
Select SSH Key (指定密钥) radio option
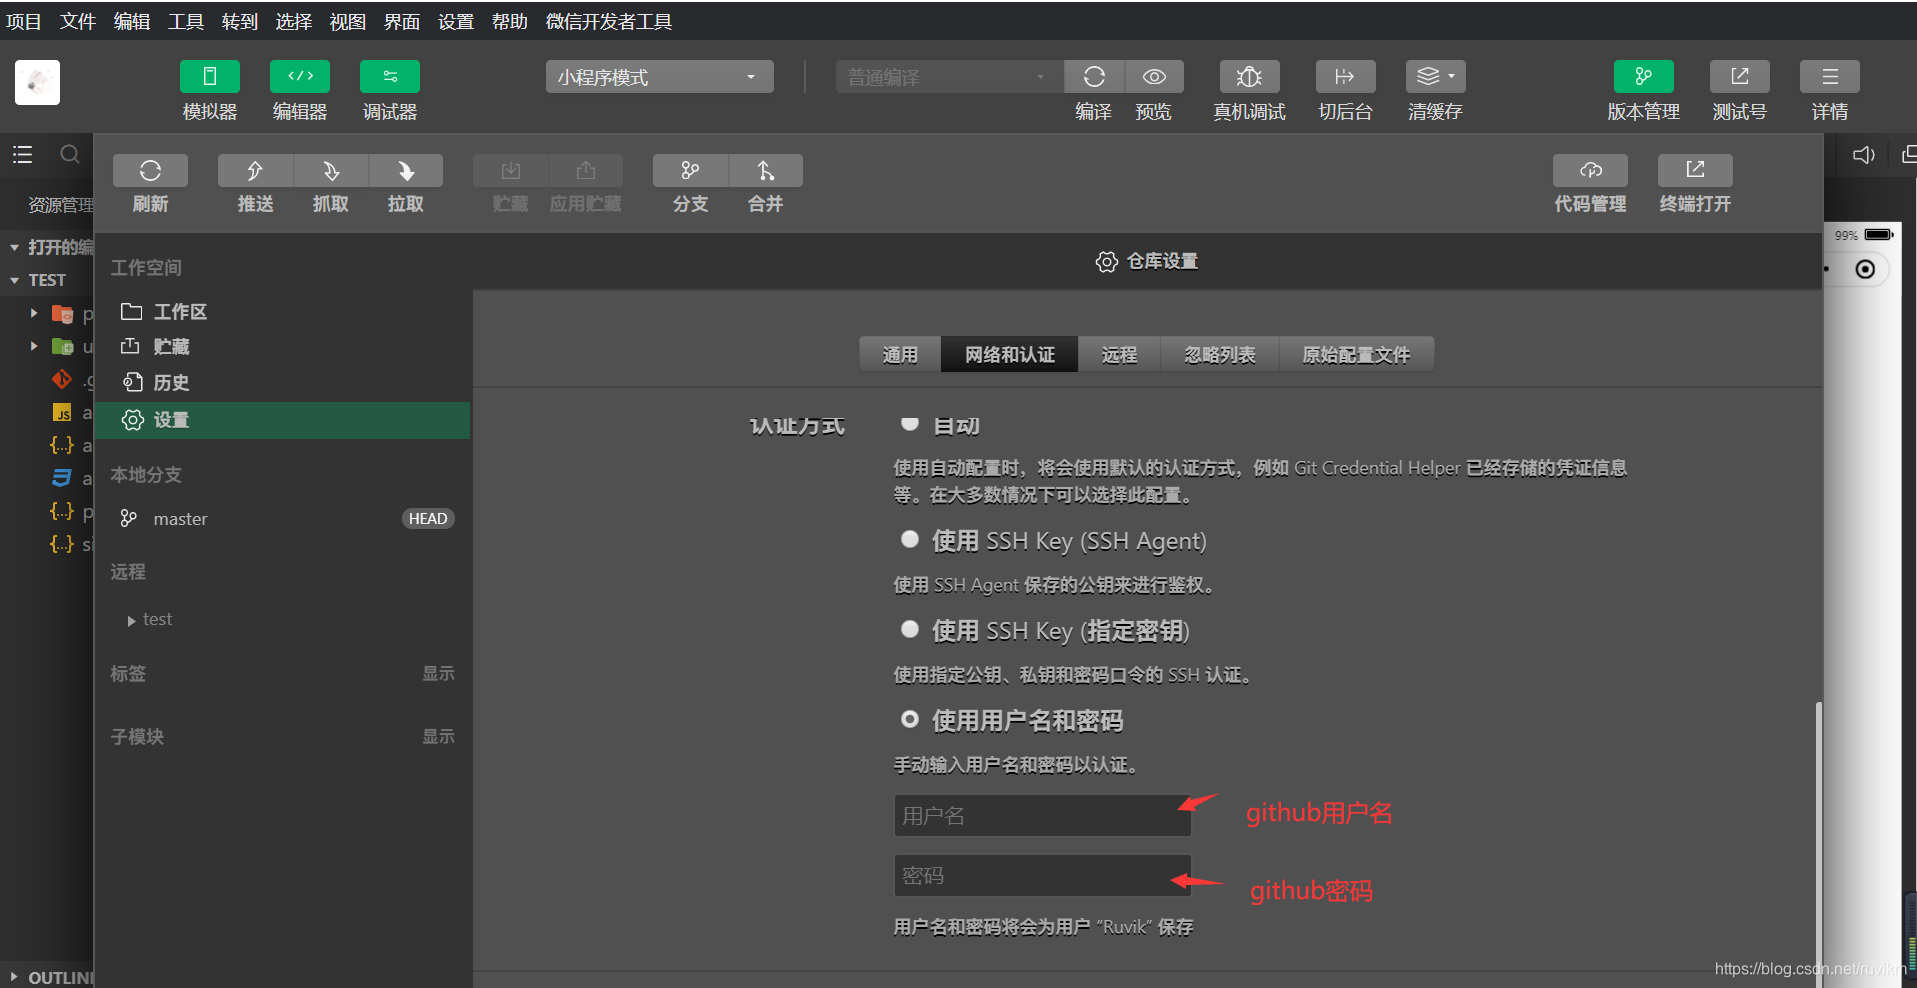tap(909, 629)
